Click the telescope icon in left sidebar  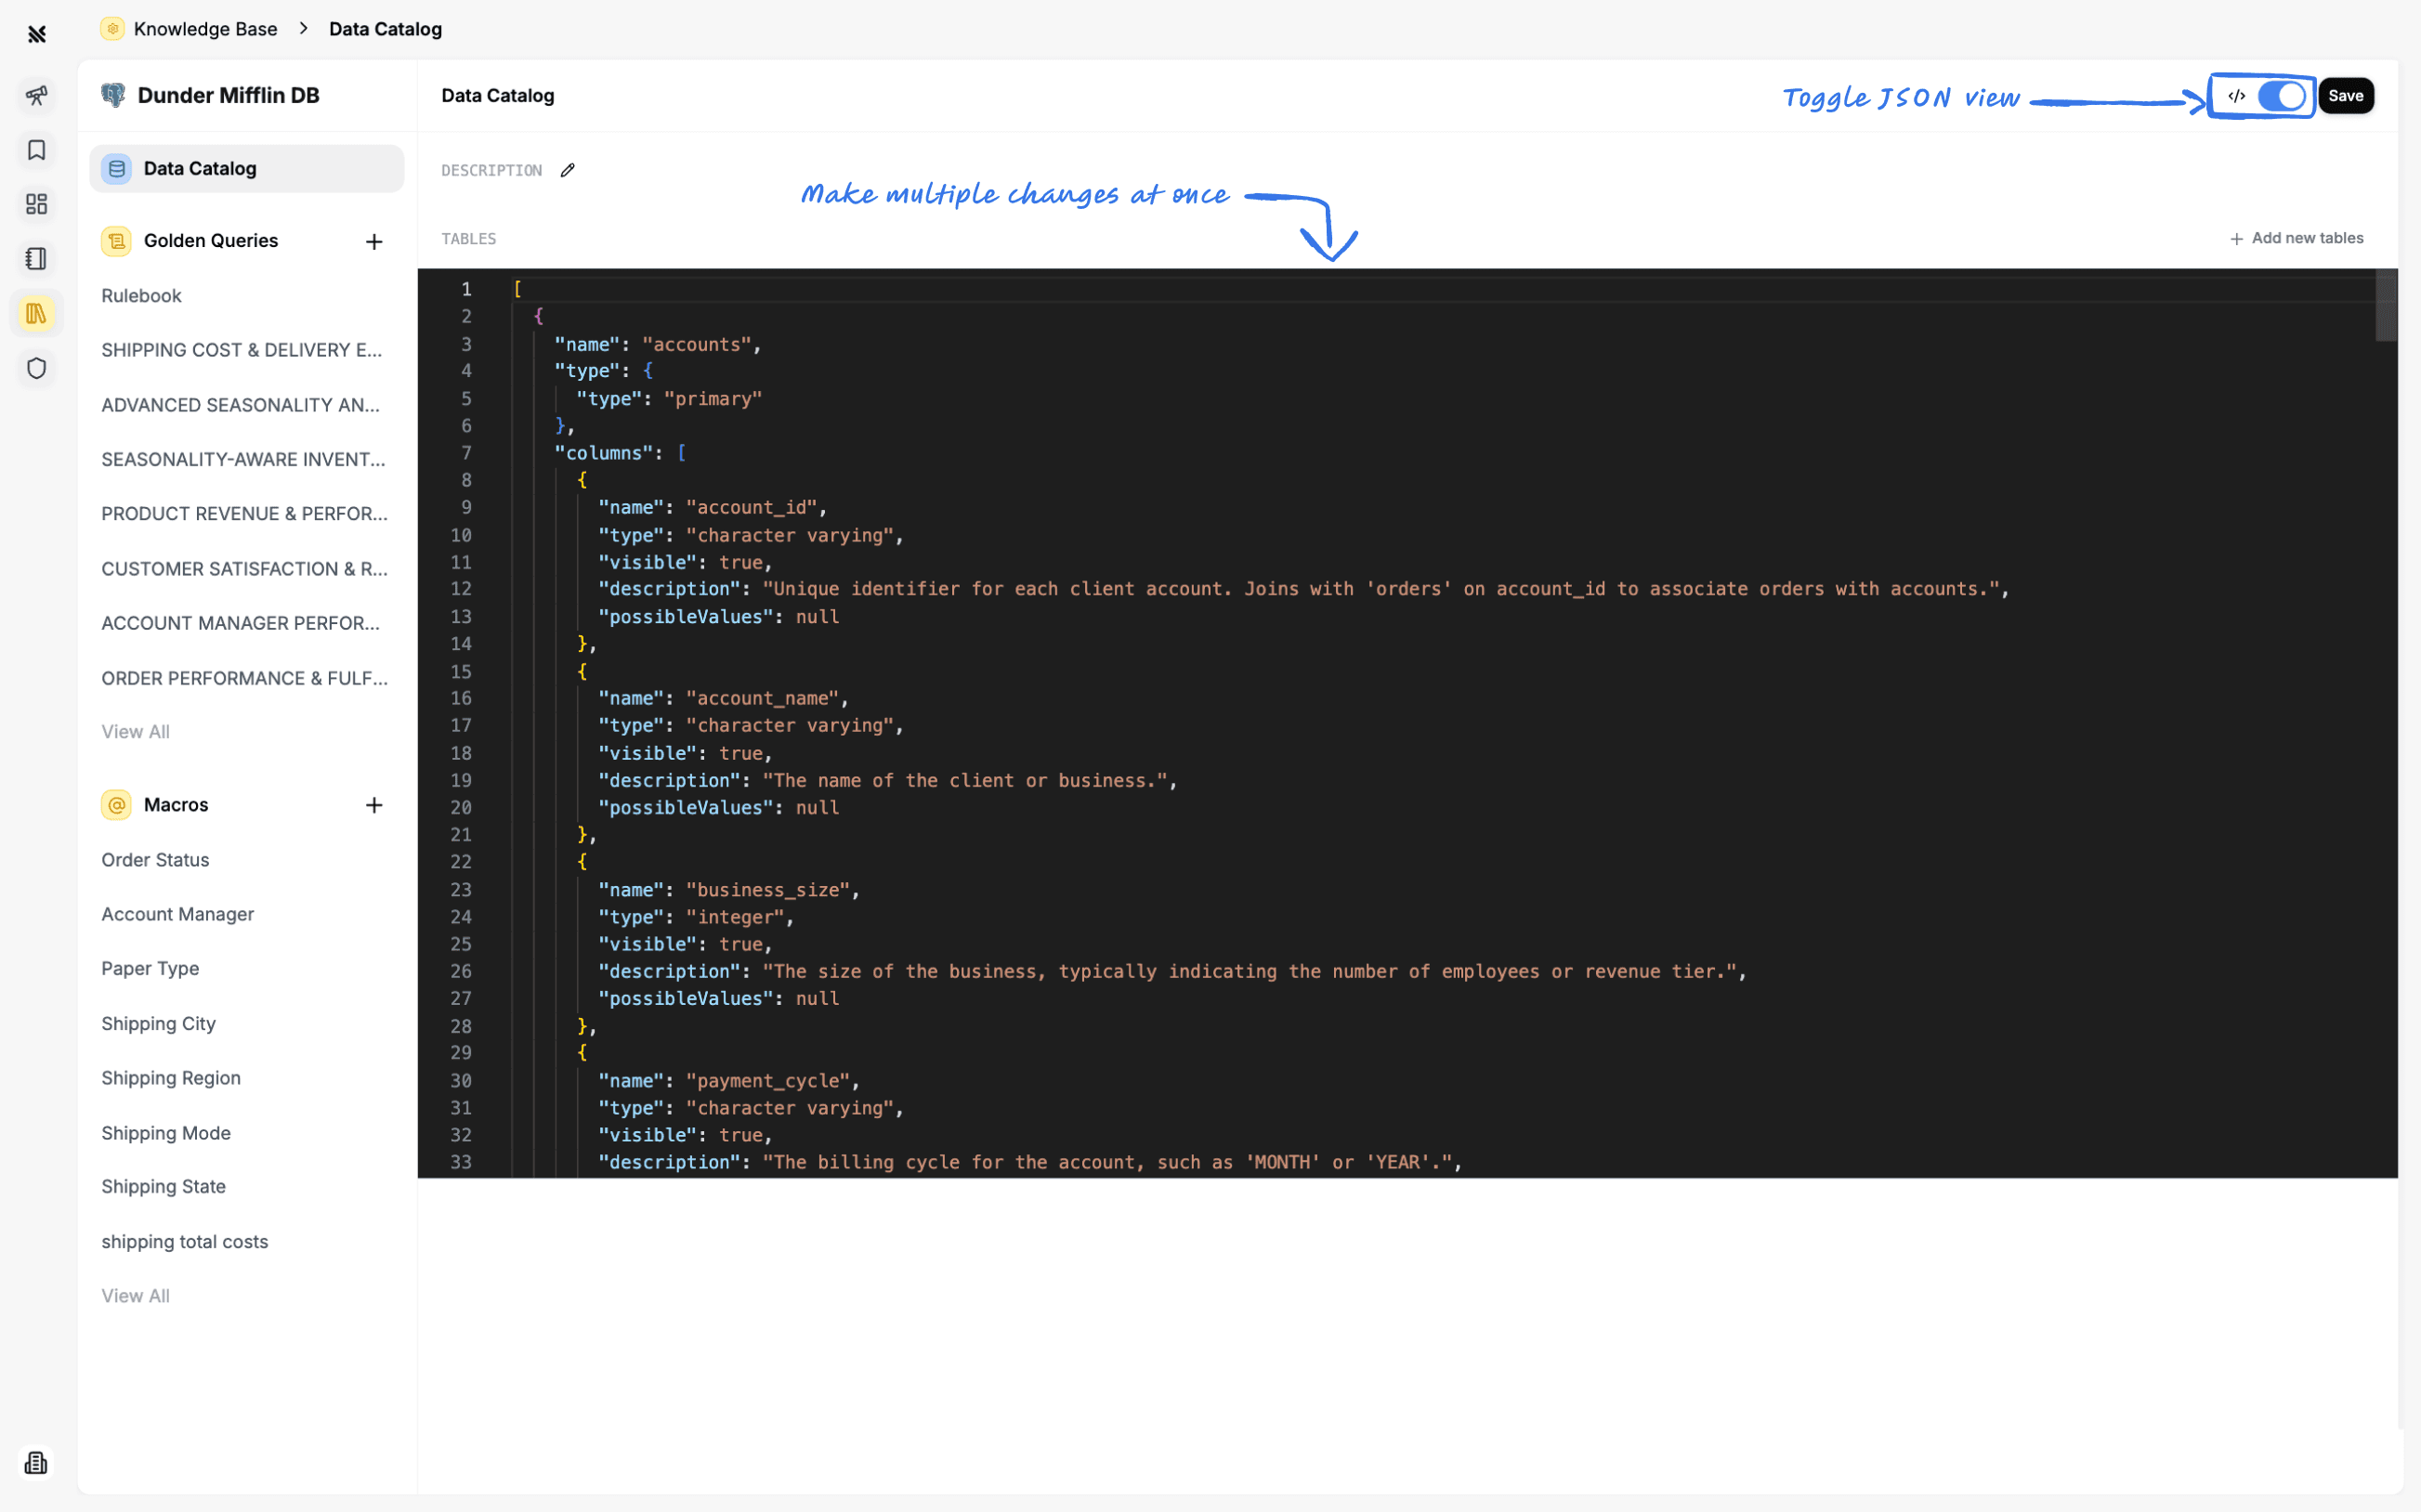click(x=37, y=96)
